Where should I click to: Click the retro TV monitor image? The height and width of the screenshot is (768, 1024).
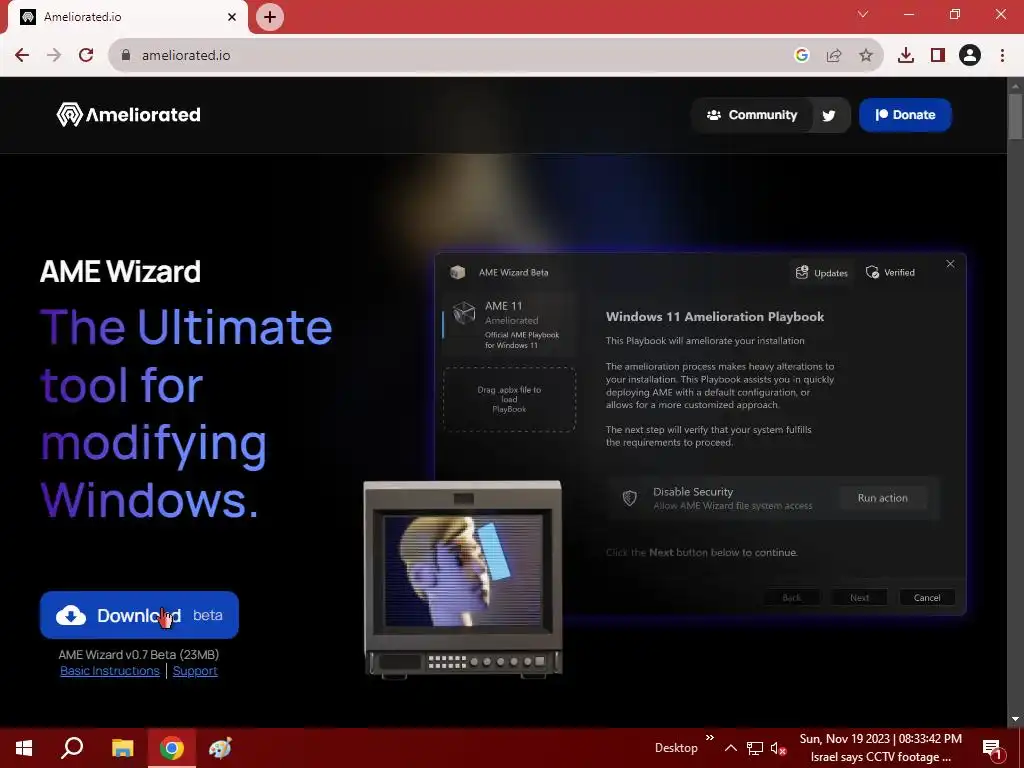point(463,579)
